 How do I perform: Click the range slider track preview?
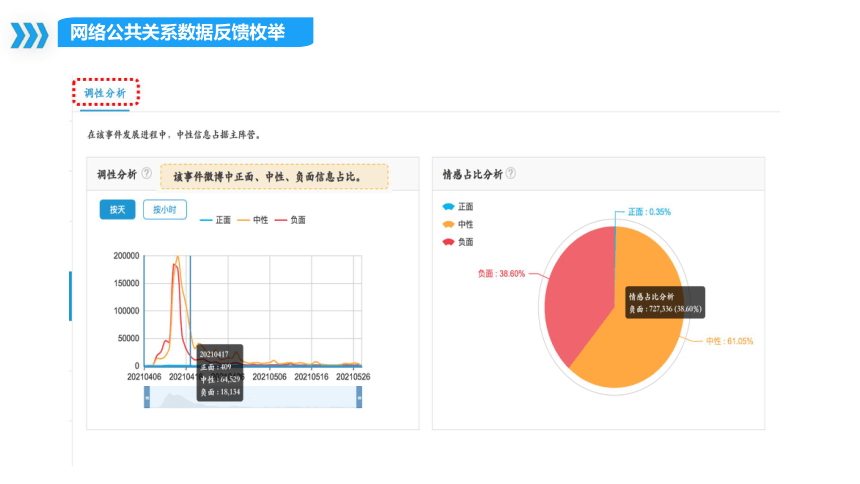coord(253,397)
